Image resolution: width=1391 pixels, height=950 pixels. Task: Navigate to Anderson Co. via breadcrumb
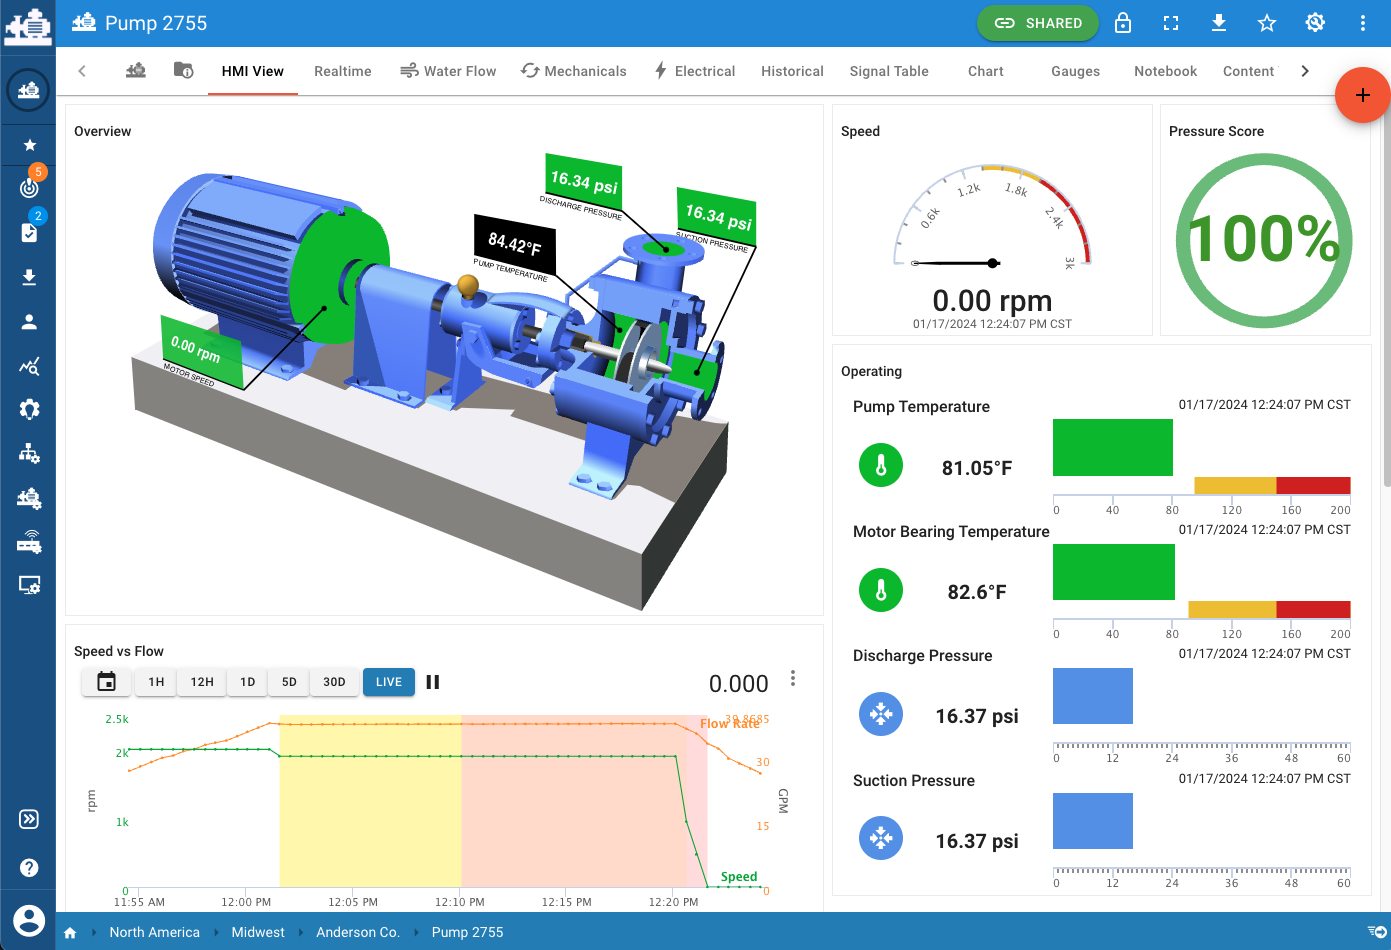(x=357, y=932)
